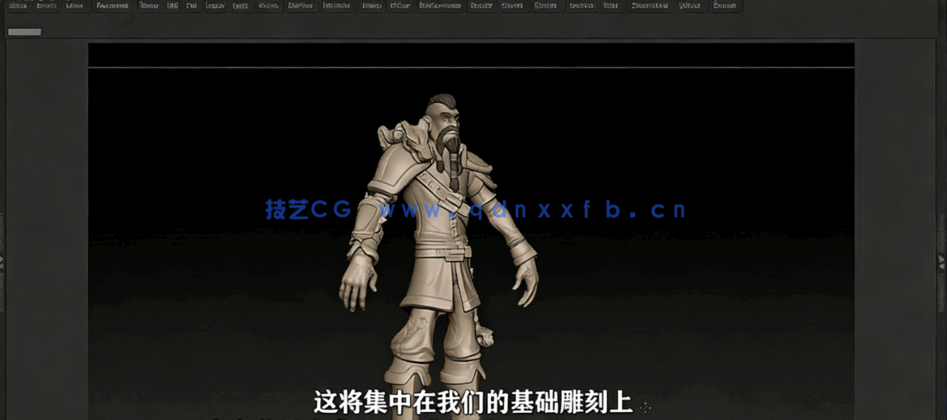Click the light gray button under the menu bar

click(25, 32)
